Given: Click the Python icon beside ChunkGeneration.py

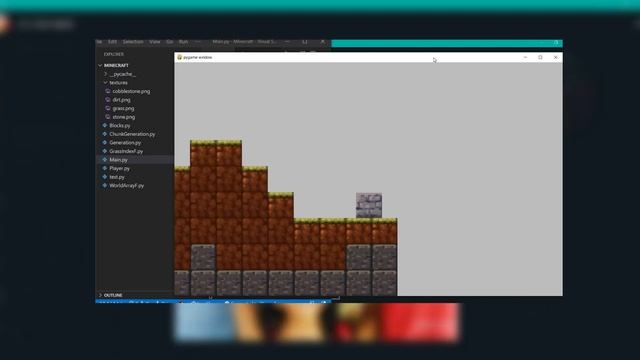Looking at the screenshot, I should click(104, 134).
